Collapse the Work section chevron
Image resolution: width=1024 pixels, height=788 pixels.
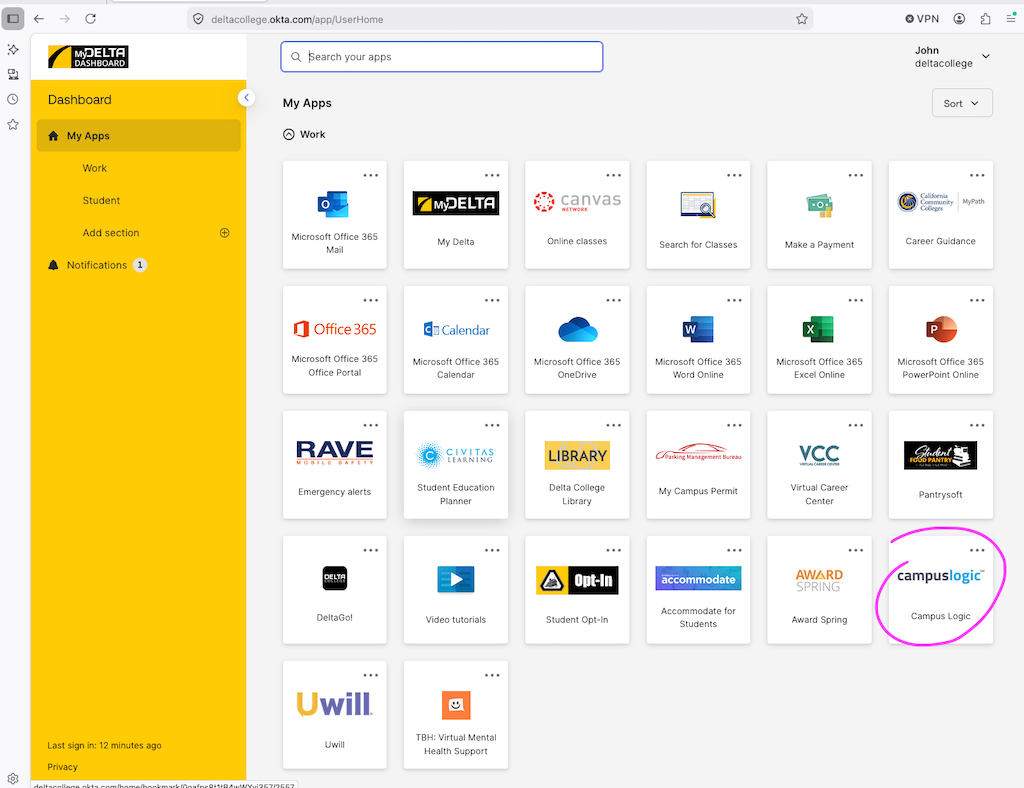pyautogui.click(x=289, y=134)
